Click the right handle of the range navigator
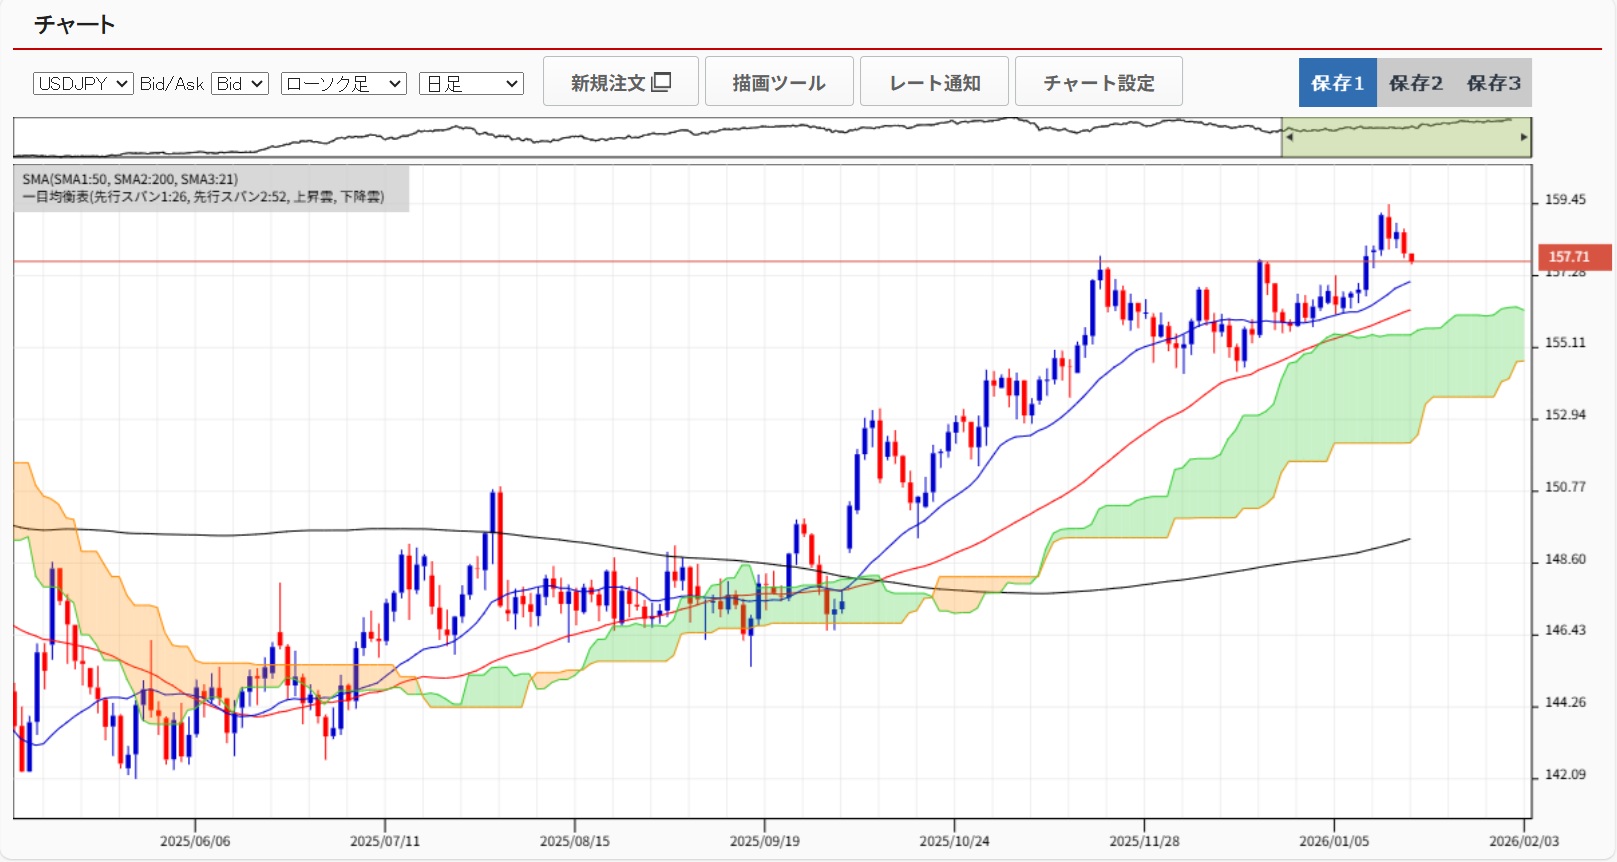1617x862 pixels. coord(1523,137)
